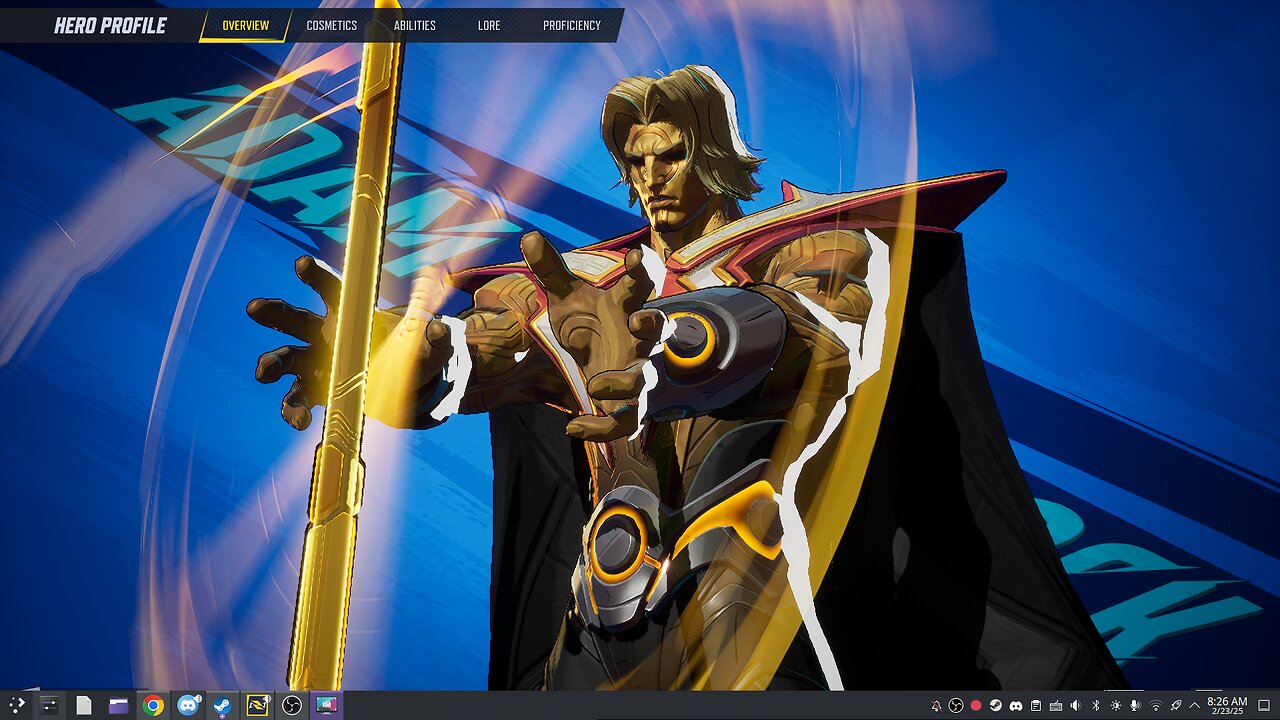Click the rocket tray icon
This screenshot has height=720, width=1280.
tap(1176, 706)
